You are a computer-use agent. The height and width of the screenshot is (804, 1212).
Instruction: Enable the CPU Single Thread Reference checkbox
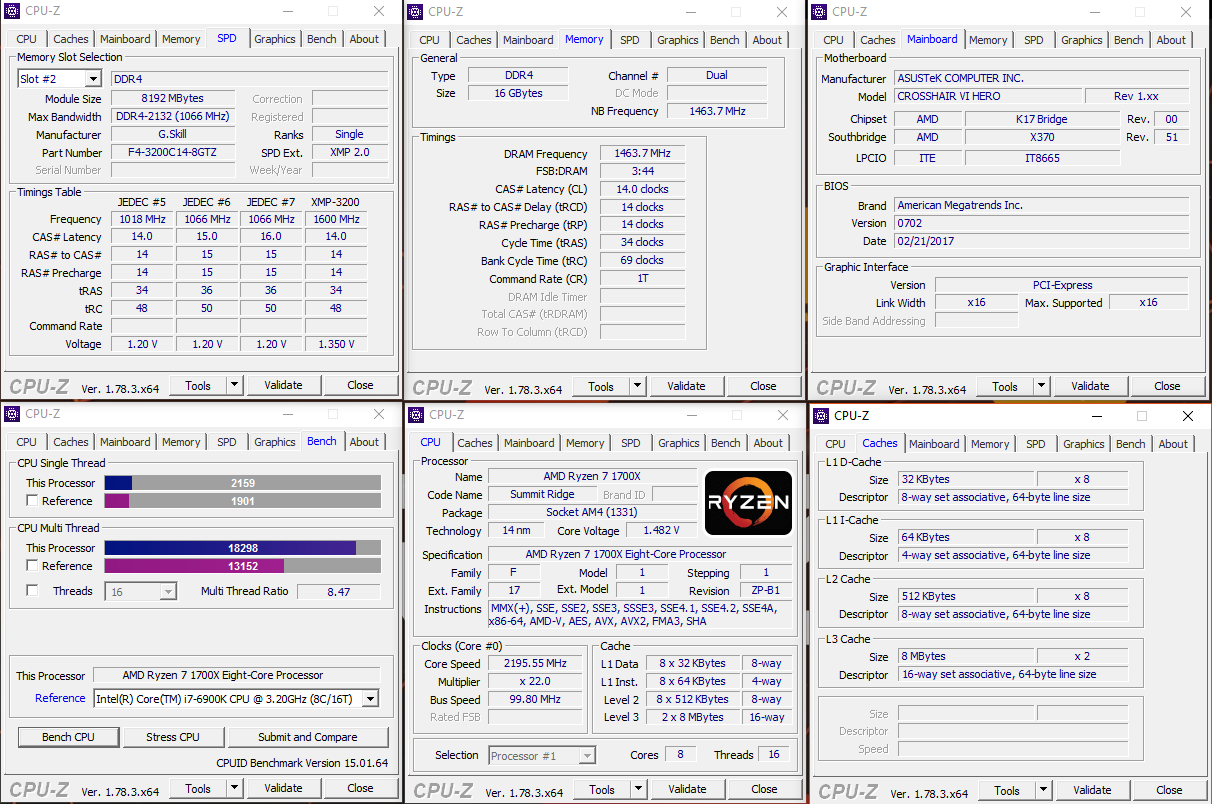click(x=33, y=501)
